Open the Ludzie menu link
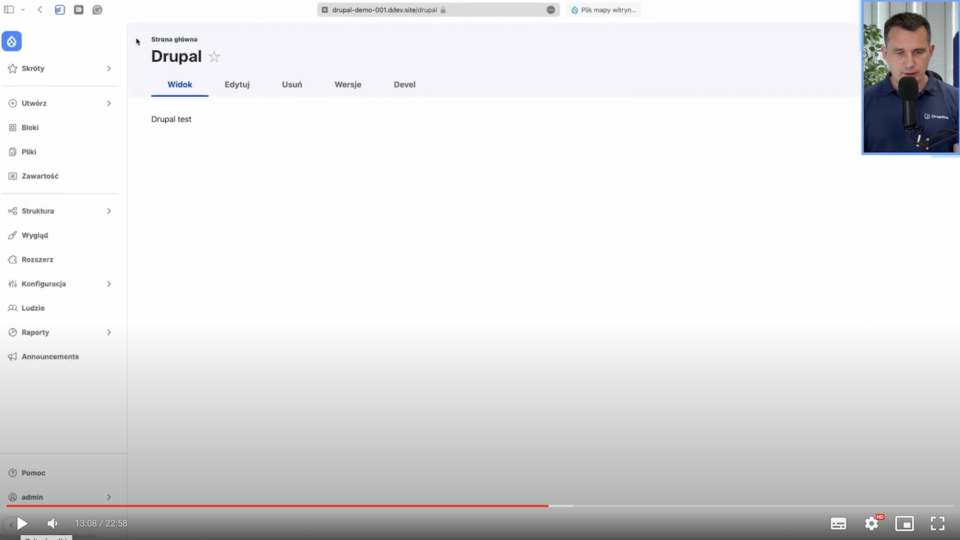This screenshot has height=540, width=960. (x=33, y=308)
